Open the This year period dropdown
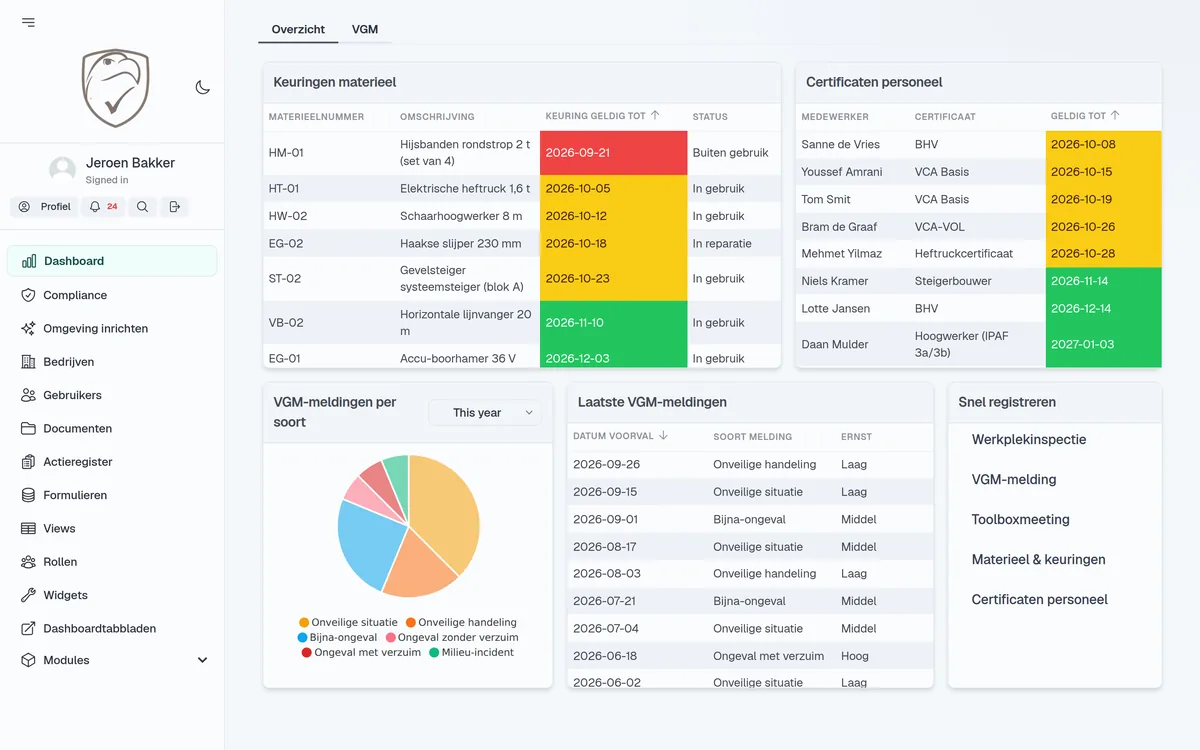The image size is (1200, 750). (x=485, y=412)
